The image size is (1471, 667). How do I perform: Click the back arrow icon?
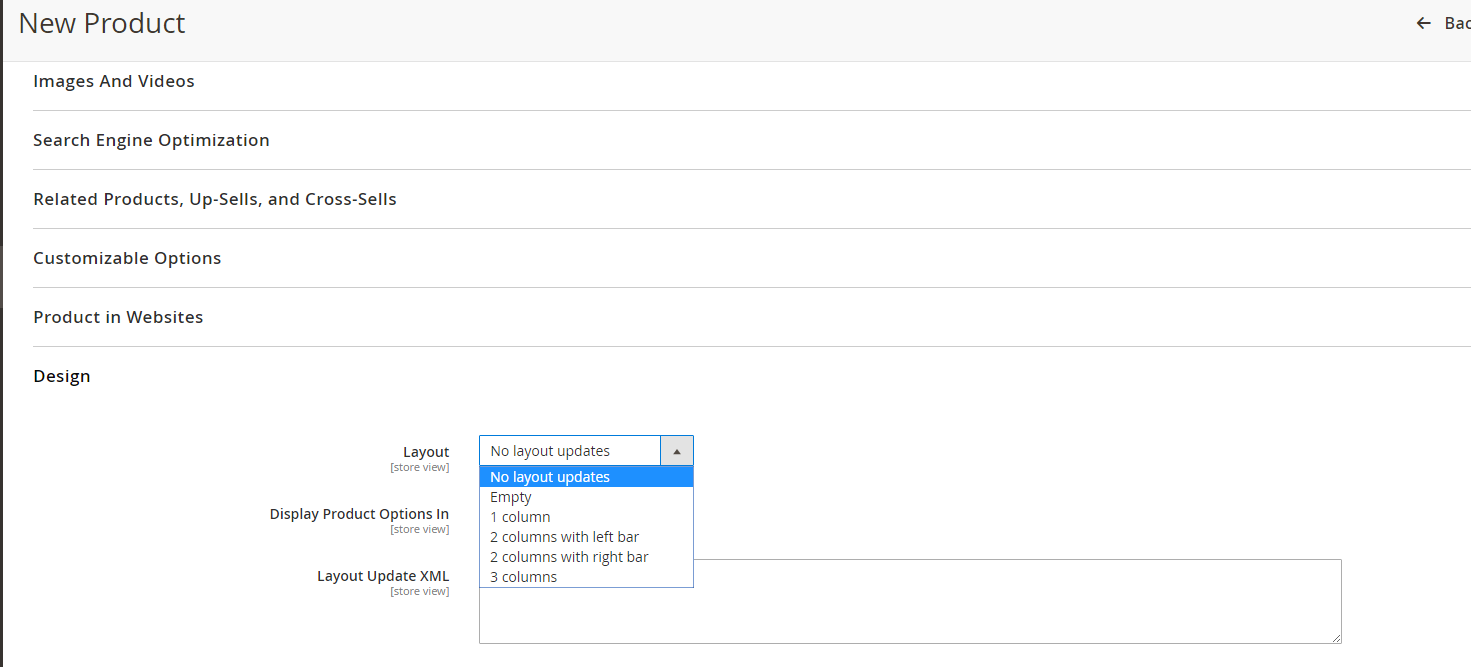click(x=1423, y=22)
